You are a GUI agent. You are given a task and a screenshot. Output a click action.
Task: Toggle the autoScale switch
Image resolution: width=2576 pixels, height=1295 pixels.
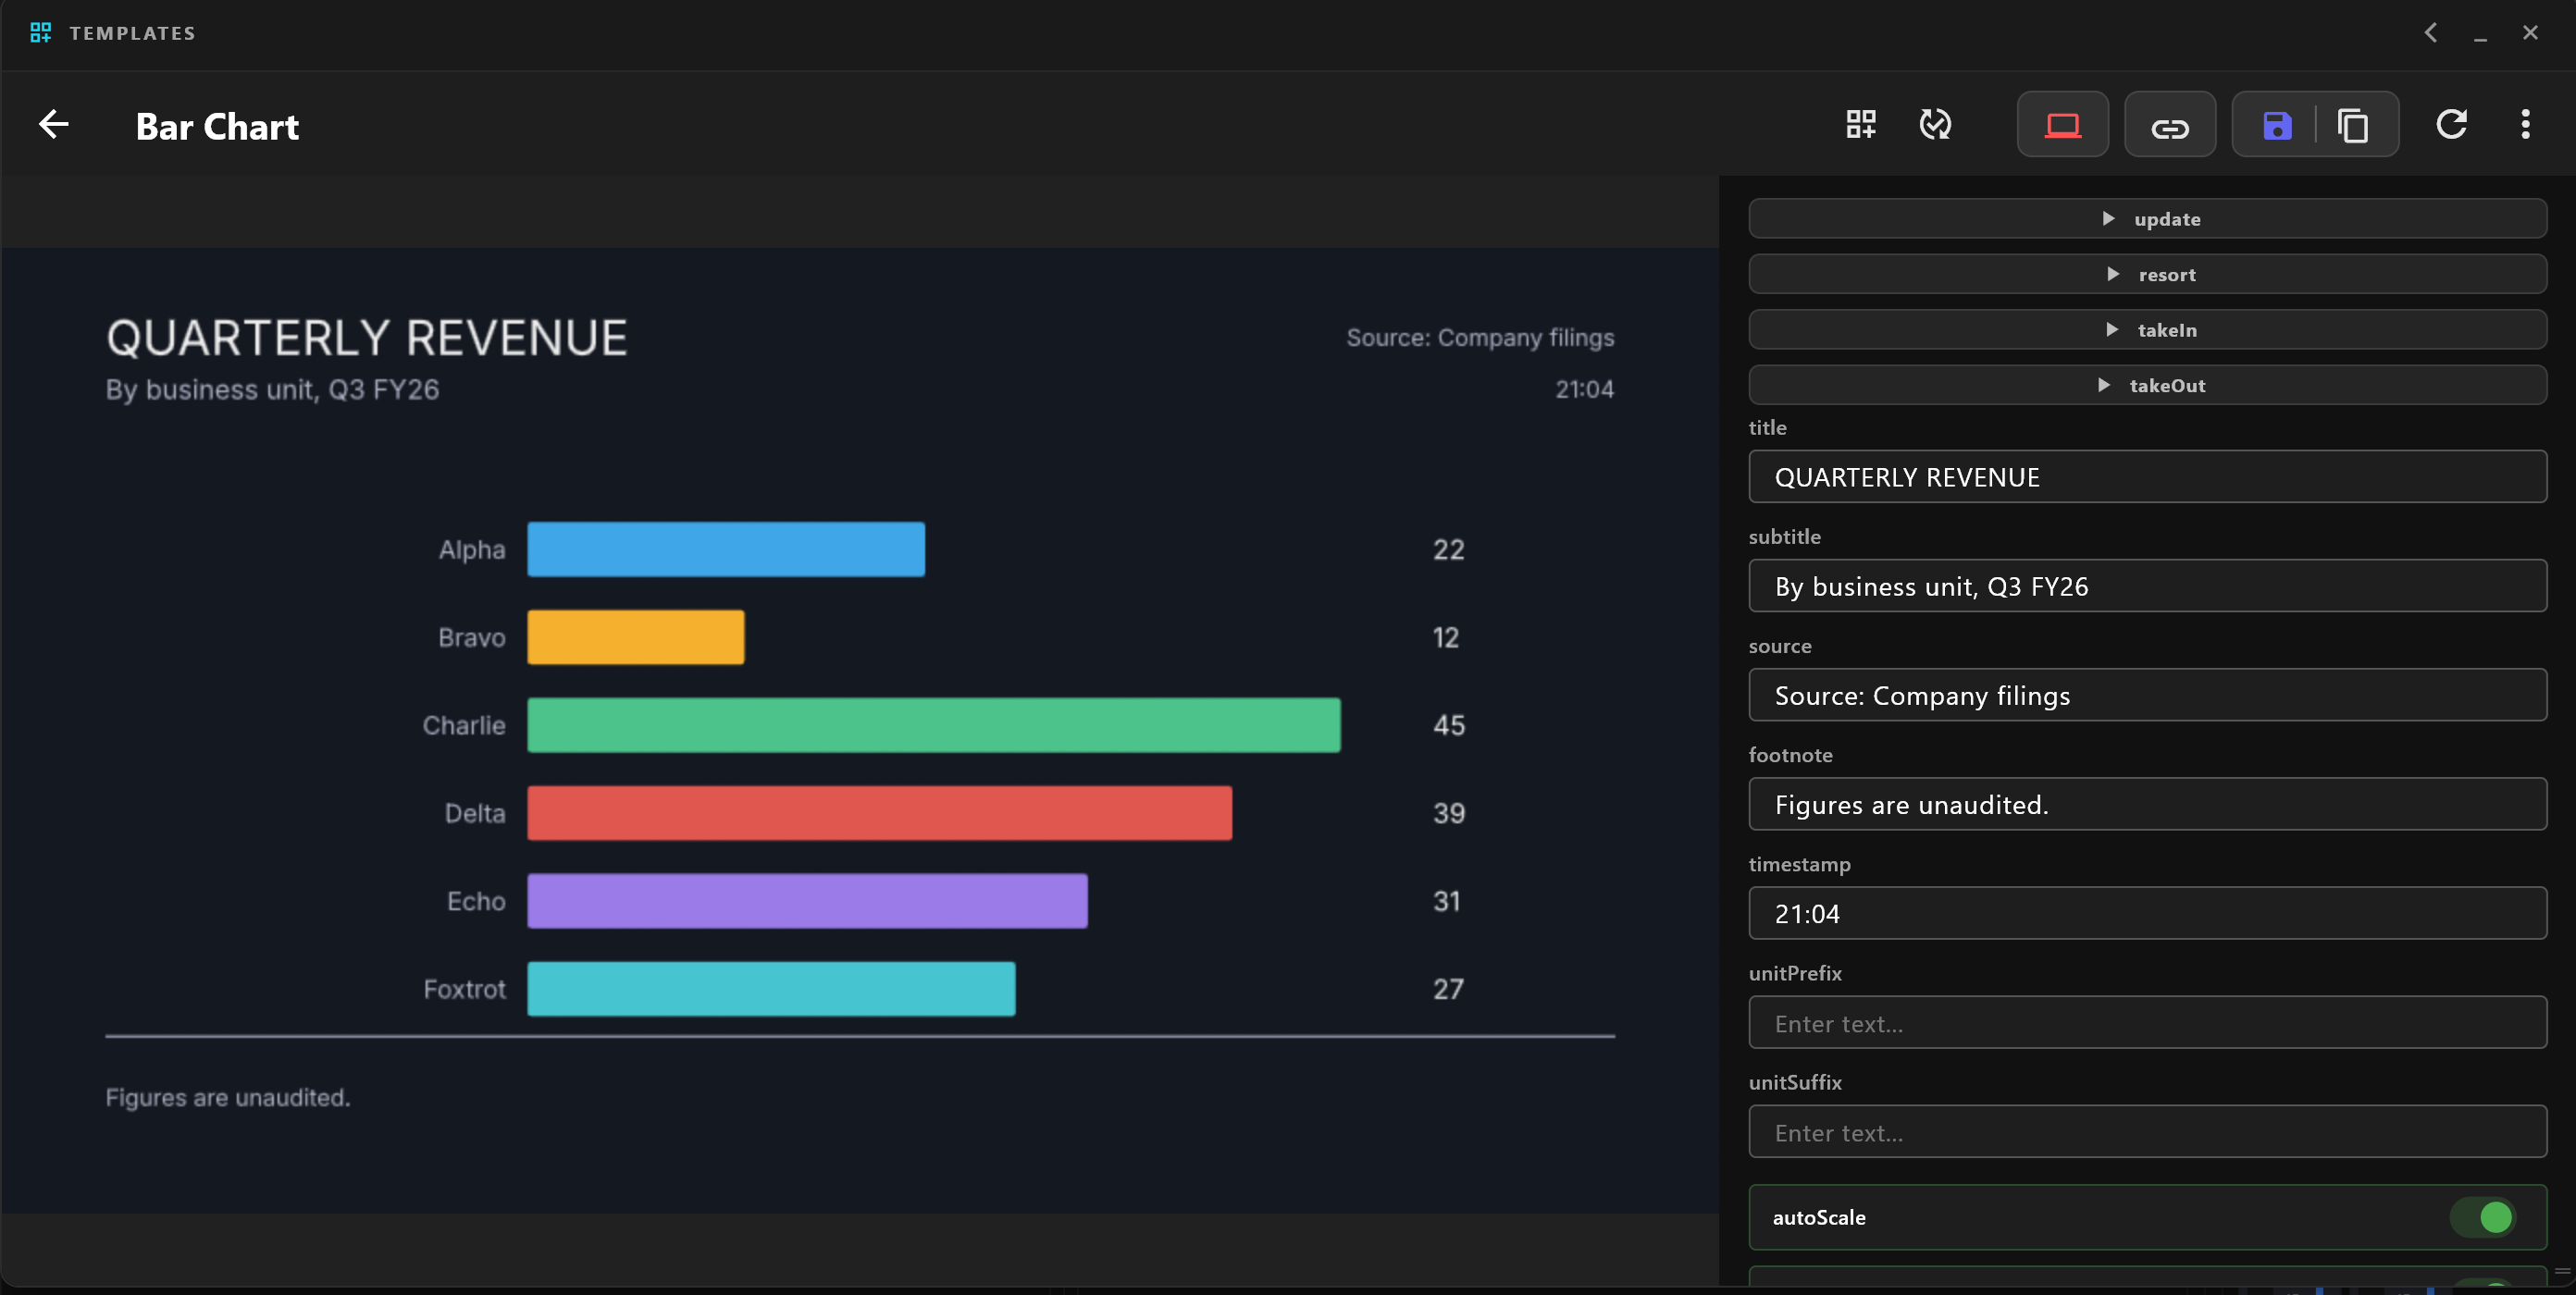[2482, 1217]
